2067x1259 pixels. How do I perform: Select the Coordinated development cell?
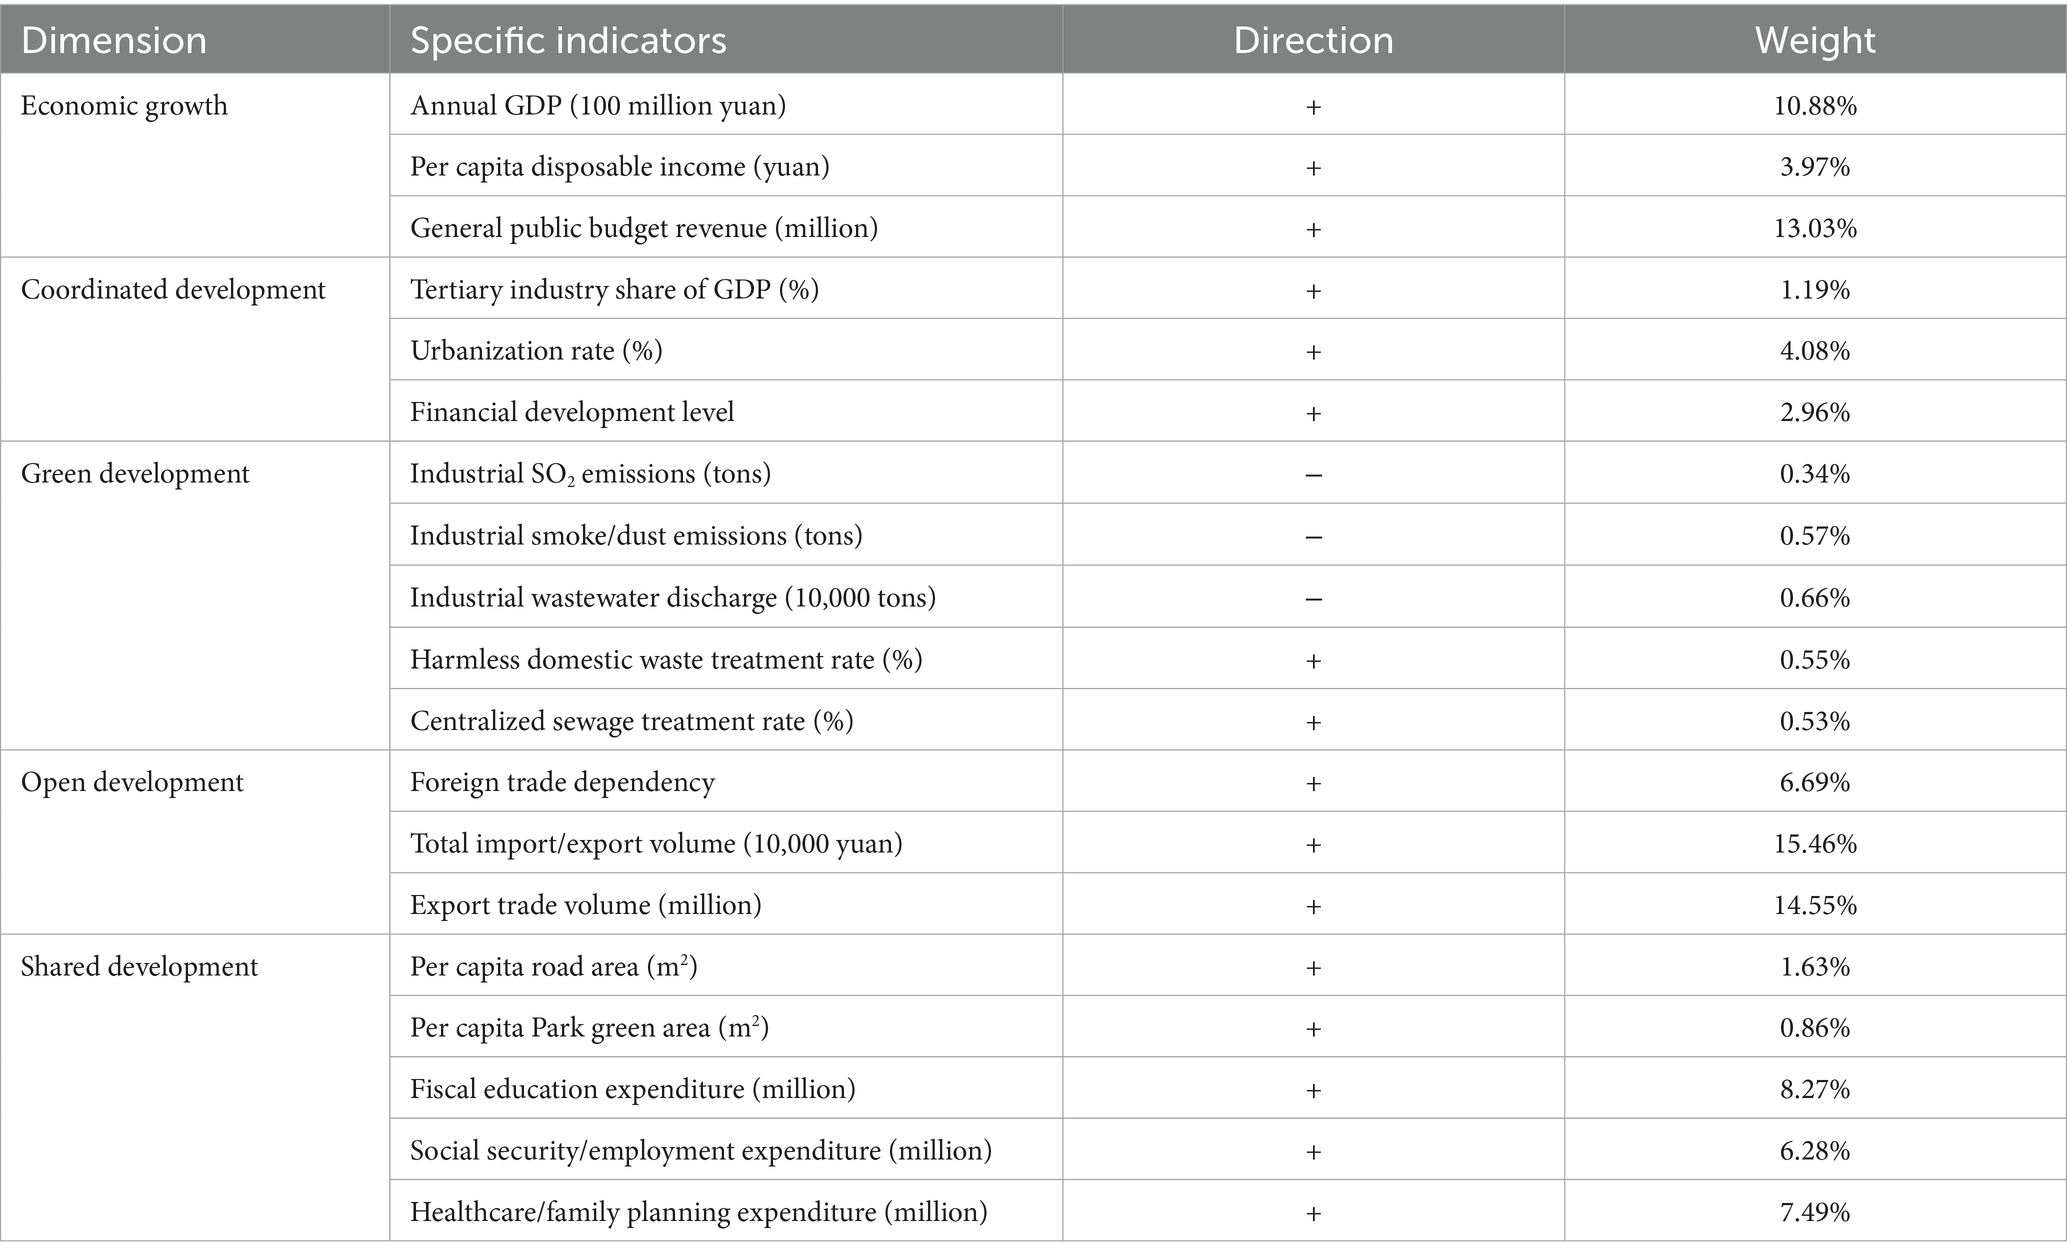[173, 290]
